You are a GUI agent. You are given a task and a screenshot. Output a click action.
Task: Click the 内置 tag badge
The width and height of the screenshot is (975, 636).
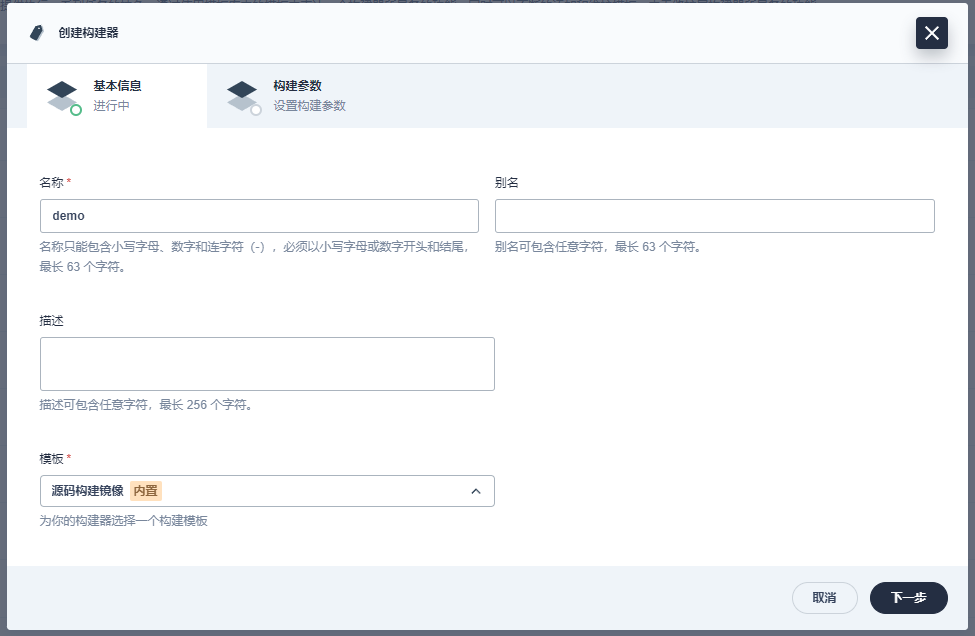coord(146,491)
